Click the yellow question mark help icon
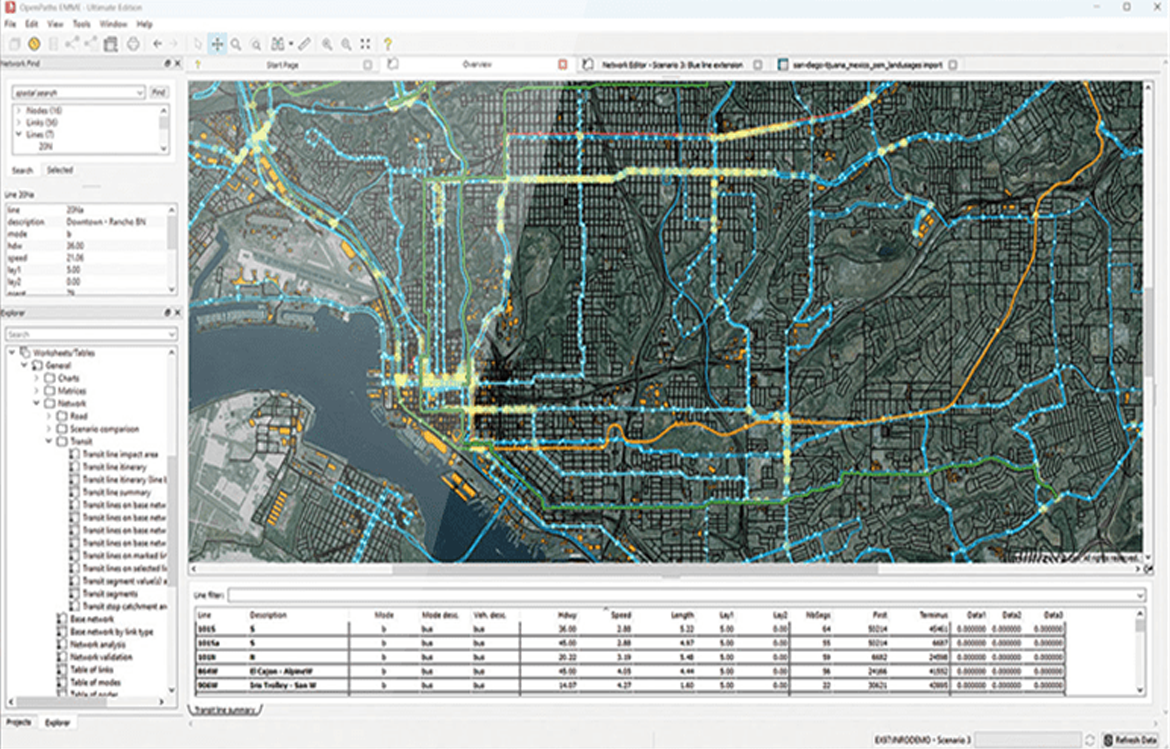Image resolution: width=1170 pixels, height=749 pixels. click(x=387, y=44)
